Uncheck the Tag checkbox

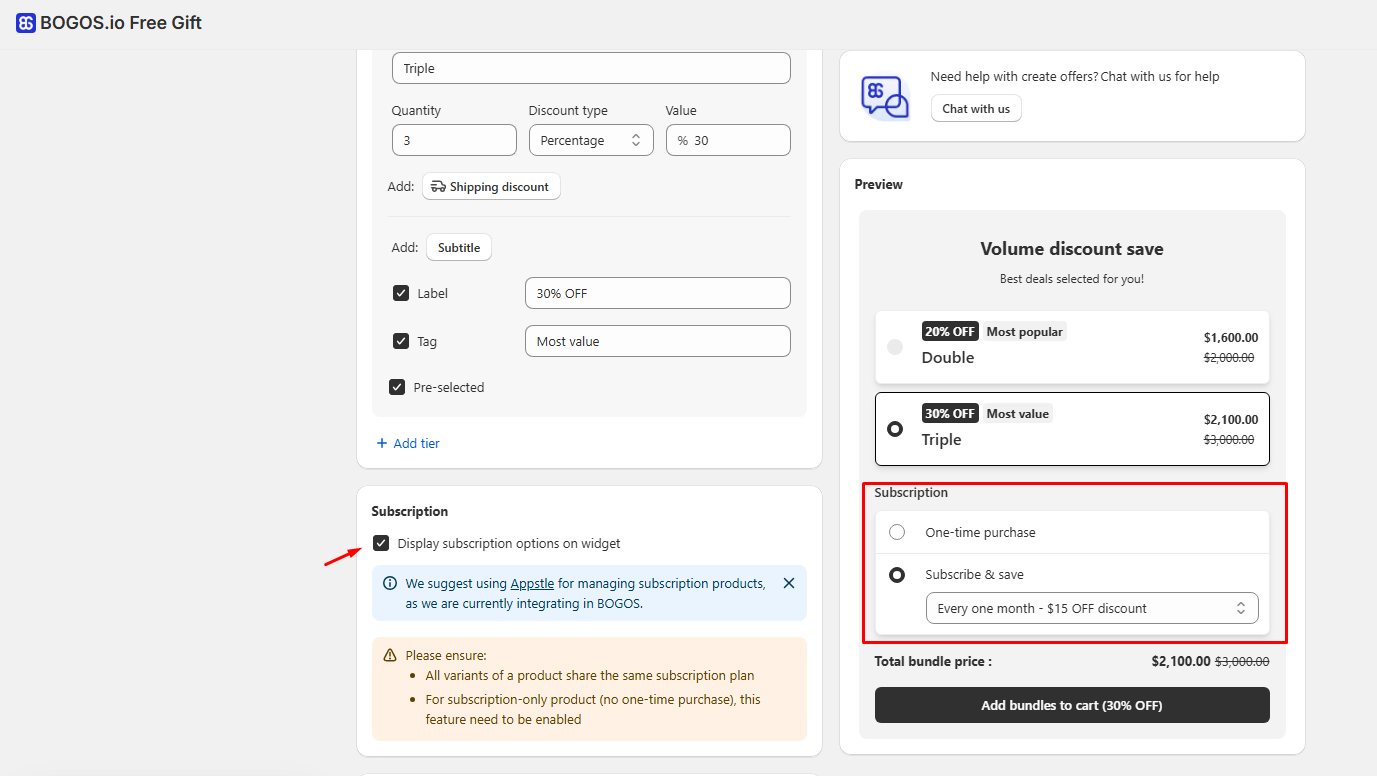click(401, 341)
